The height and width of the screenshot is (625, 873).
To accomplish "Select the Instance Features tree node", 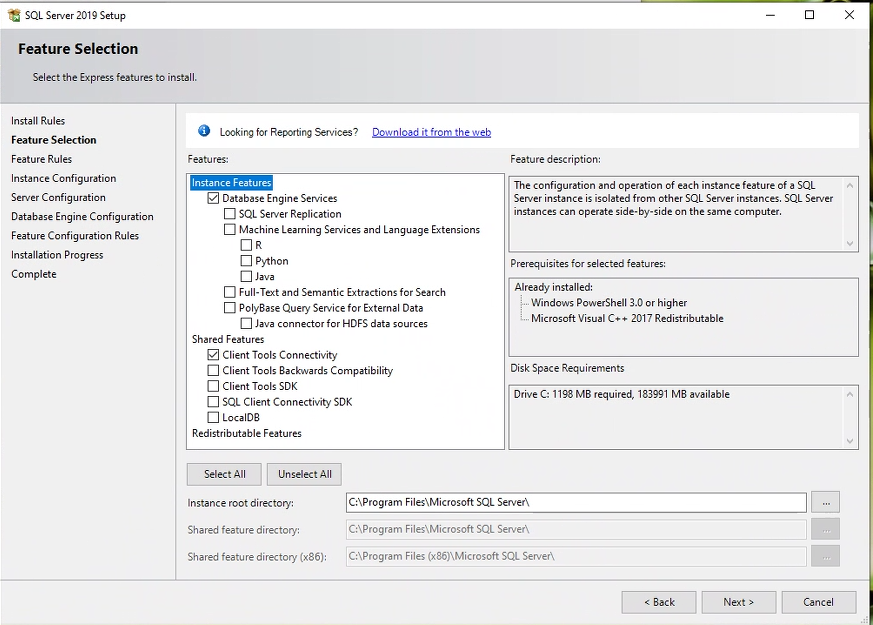I will point(232,183).
